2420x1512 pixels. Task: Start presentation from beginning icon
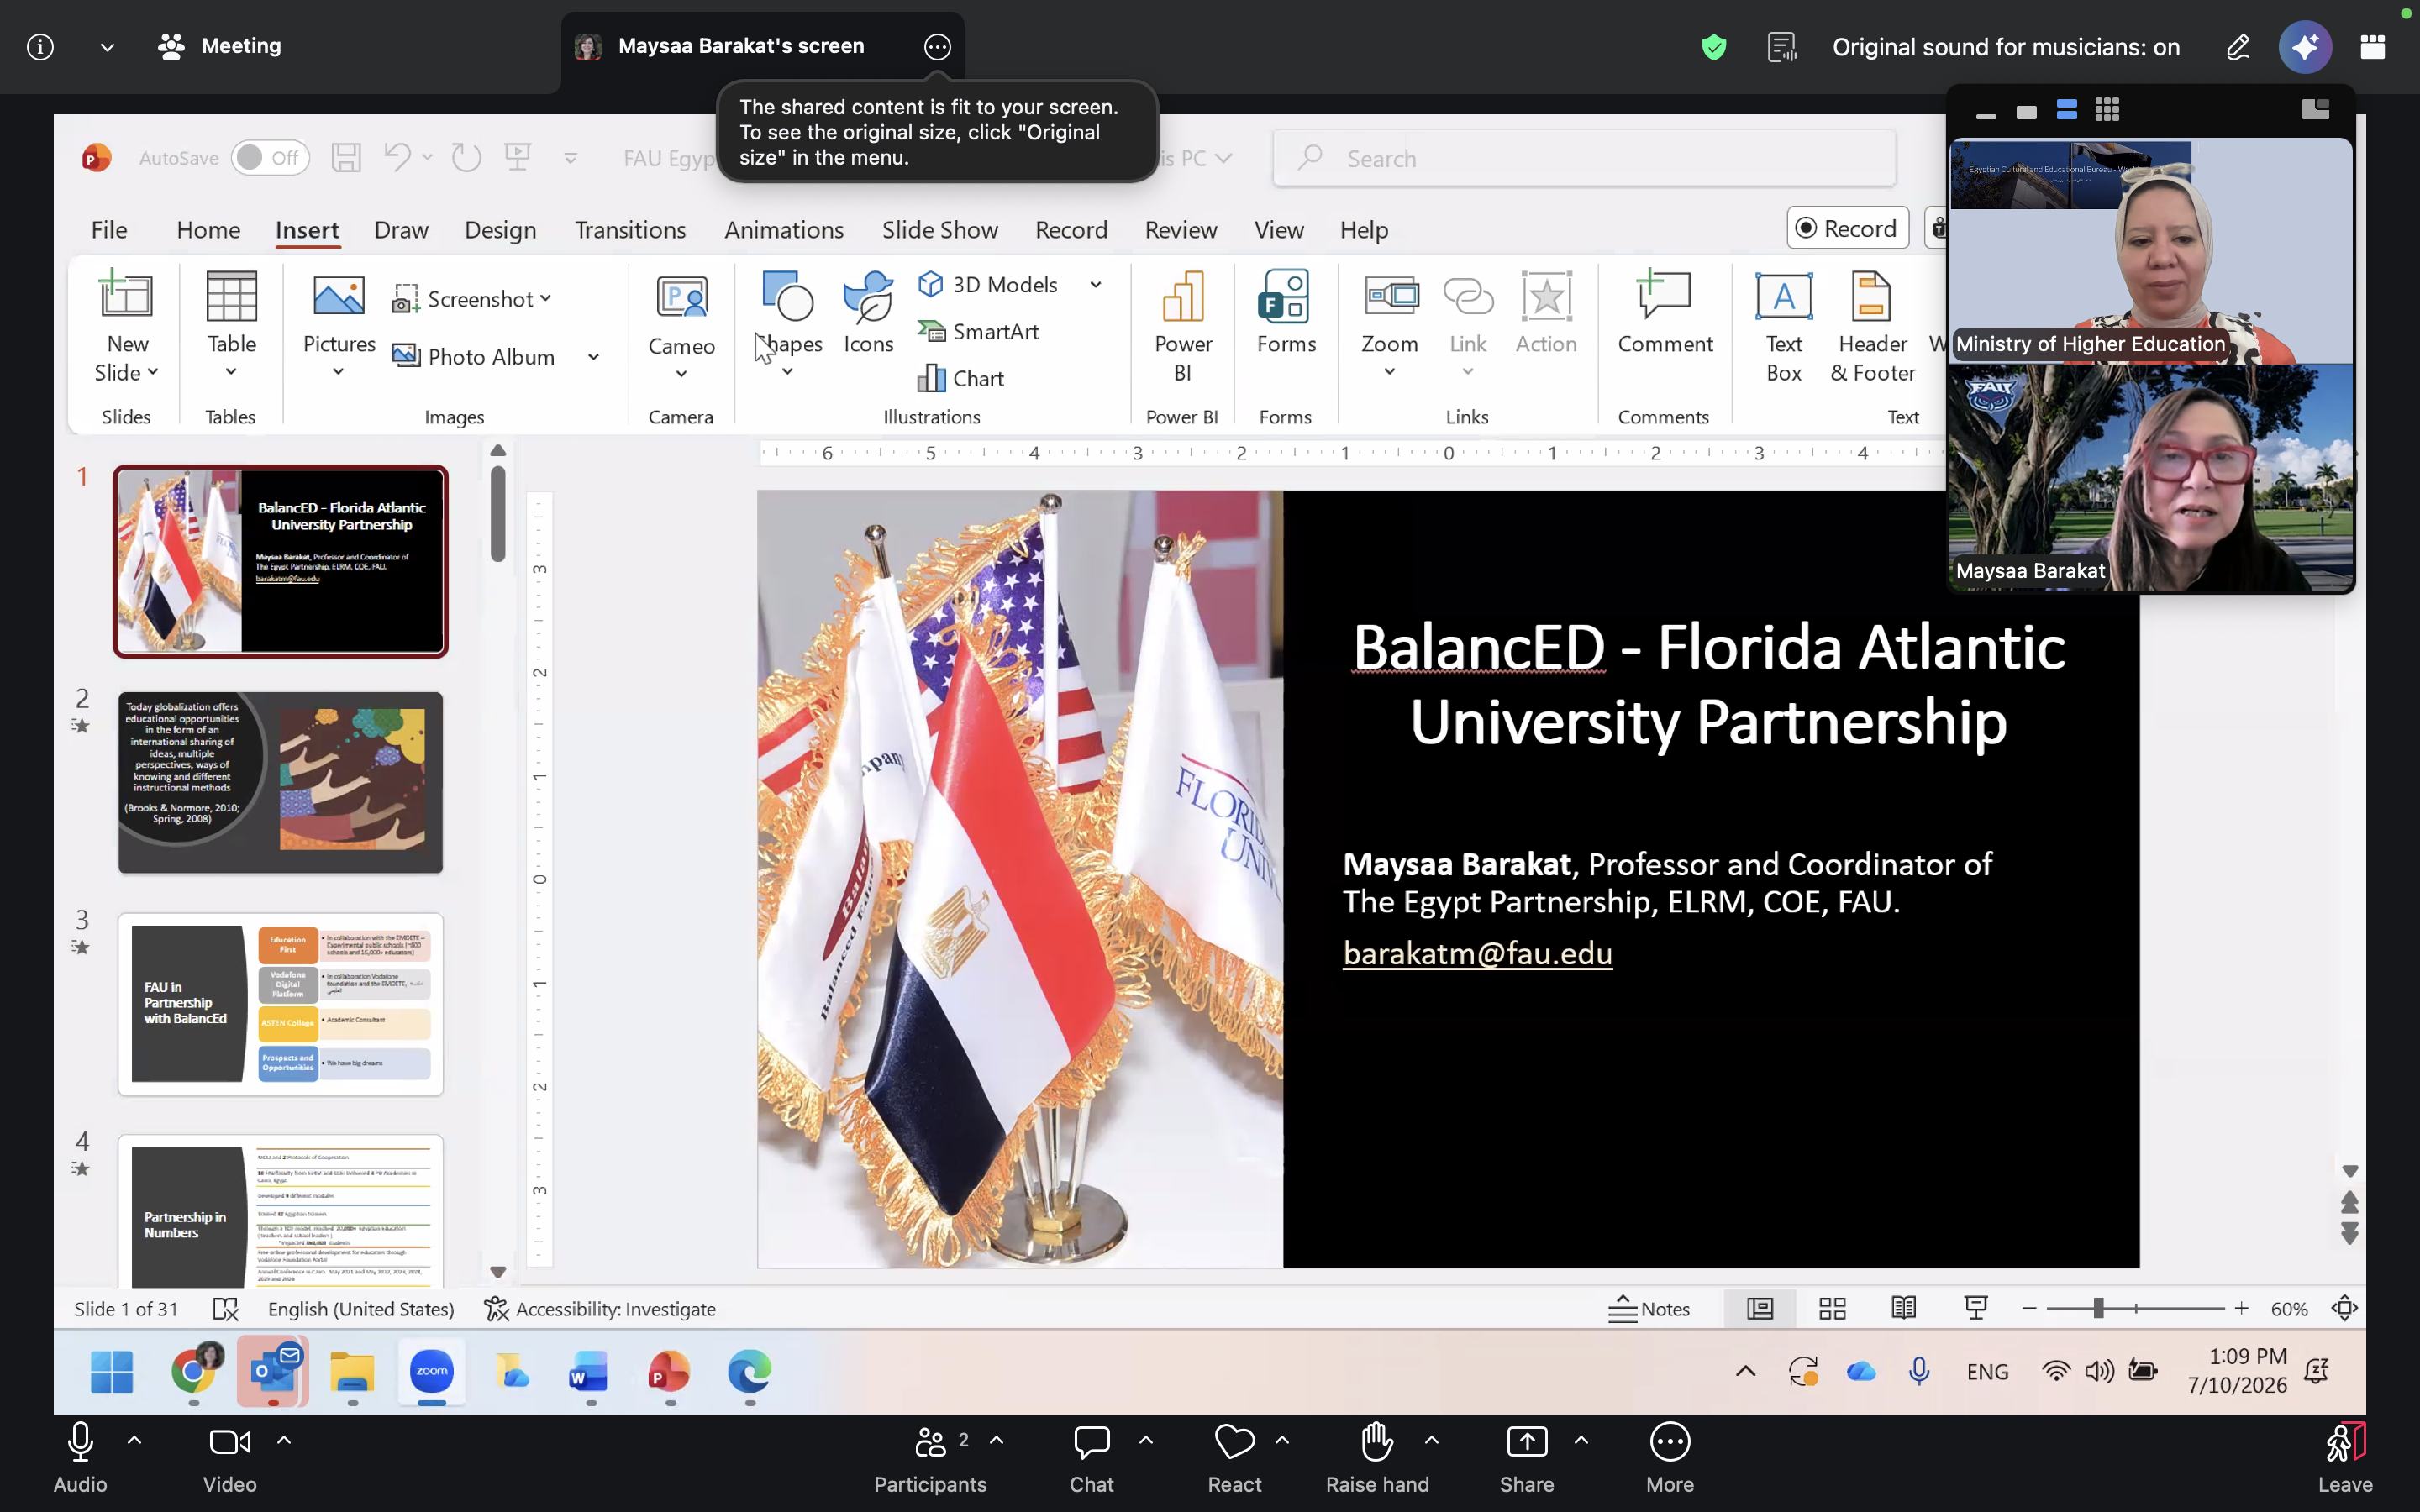(518, 157)
